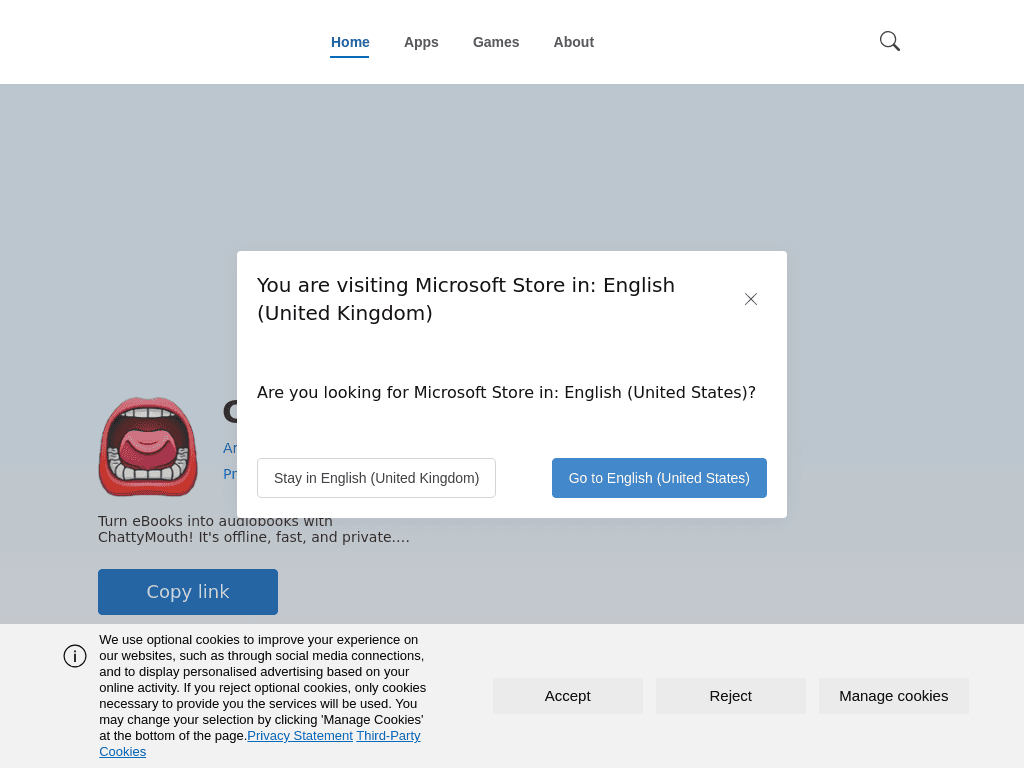Select the About tab

pyautogui.click(x=573, y=42)
